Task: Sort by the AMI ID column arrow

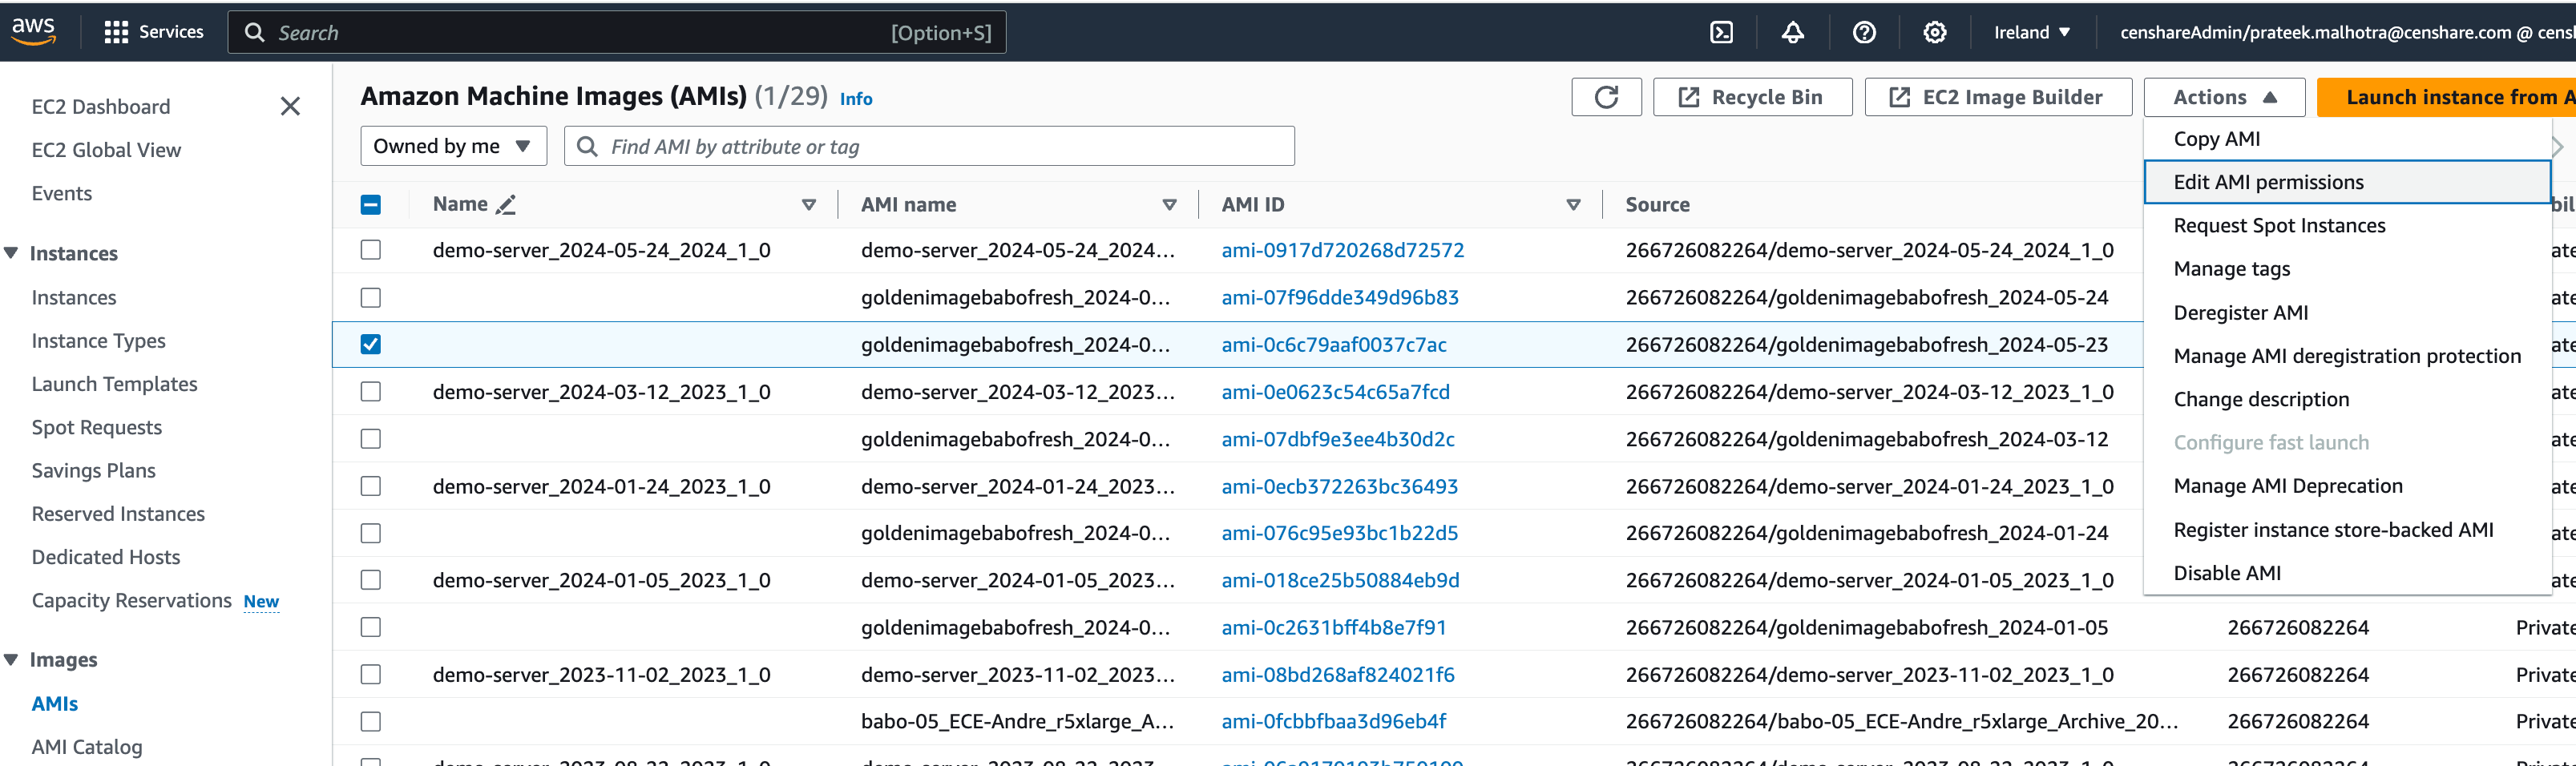Action: pos(1573,204)
